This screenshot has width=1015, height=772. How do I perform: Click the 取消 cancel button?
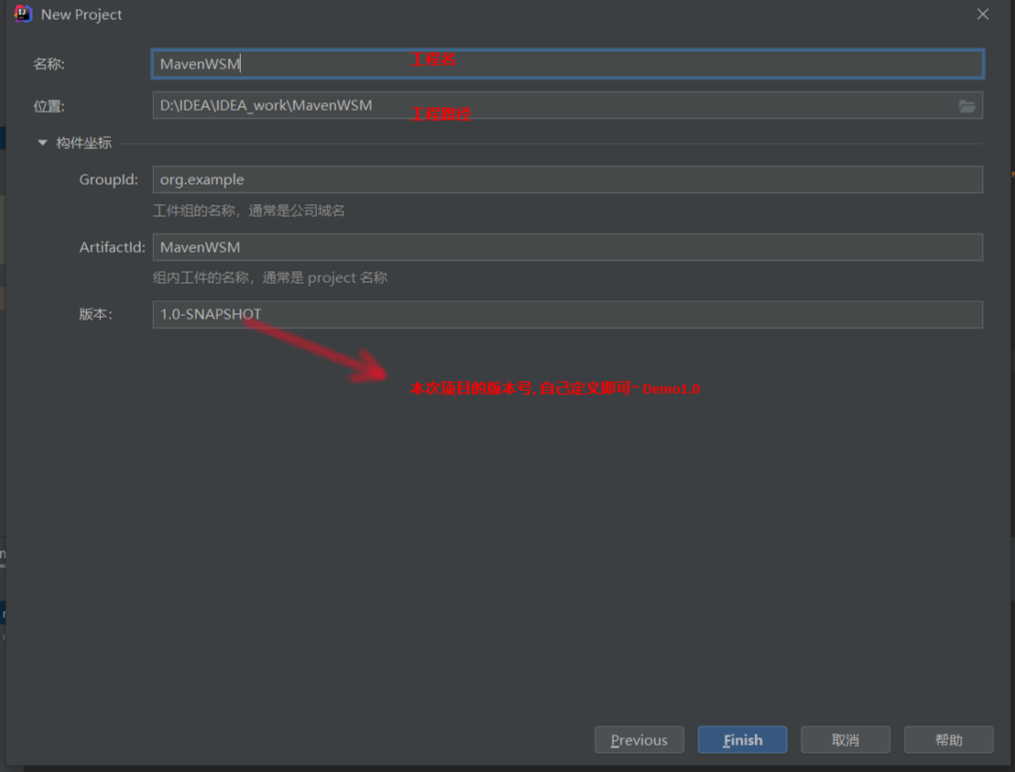pos(845,740)
